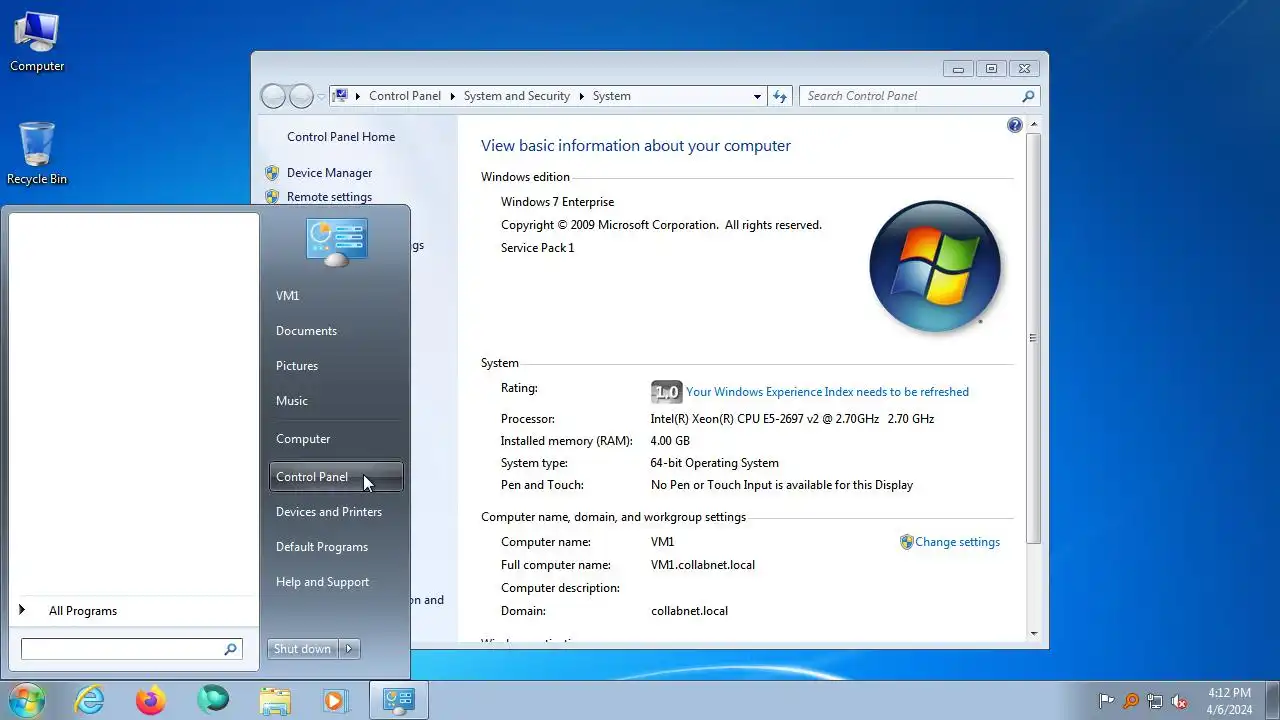This screenshot has height=720, width=1280.
Task: Open Windows Explorer folder on taskbar
Action: [275, 700]
